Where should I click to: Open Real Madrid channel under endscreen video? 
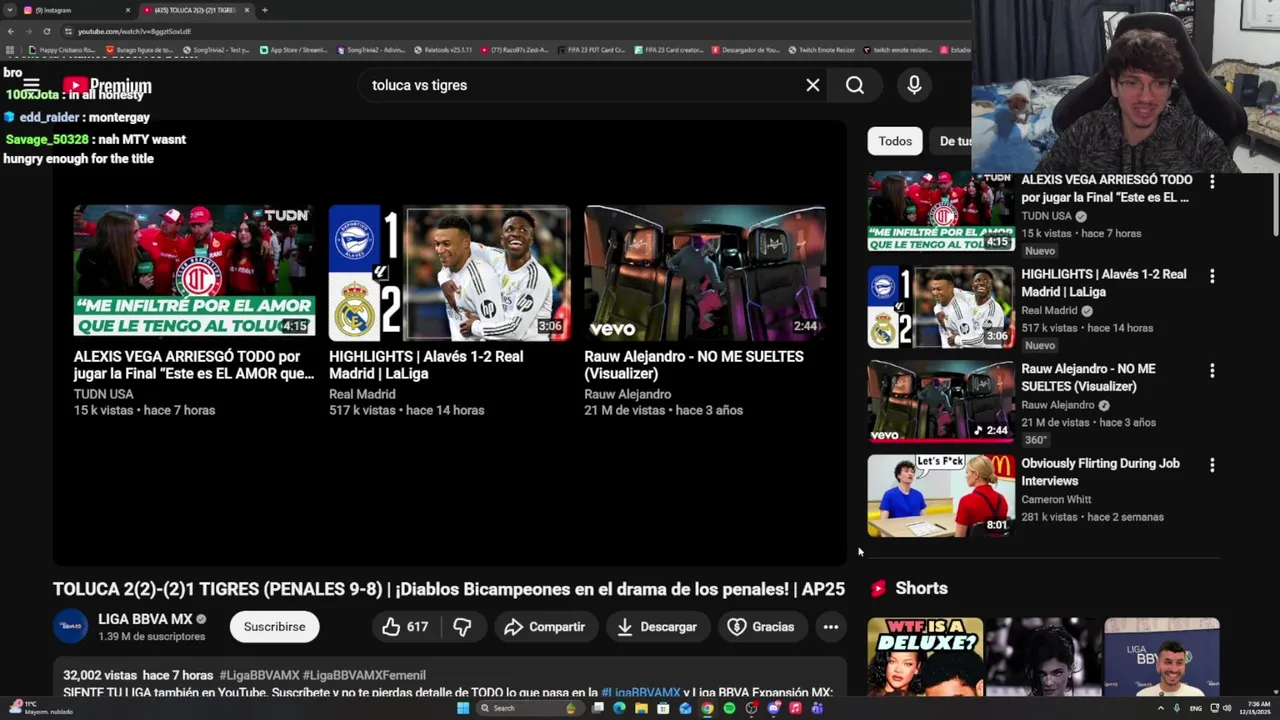pyautogui.click(x=362, y=394)
